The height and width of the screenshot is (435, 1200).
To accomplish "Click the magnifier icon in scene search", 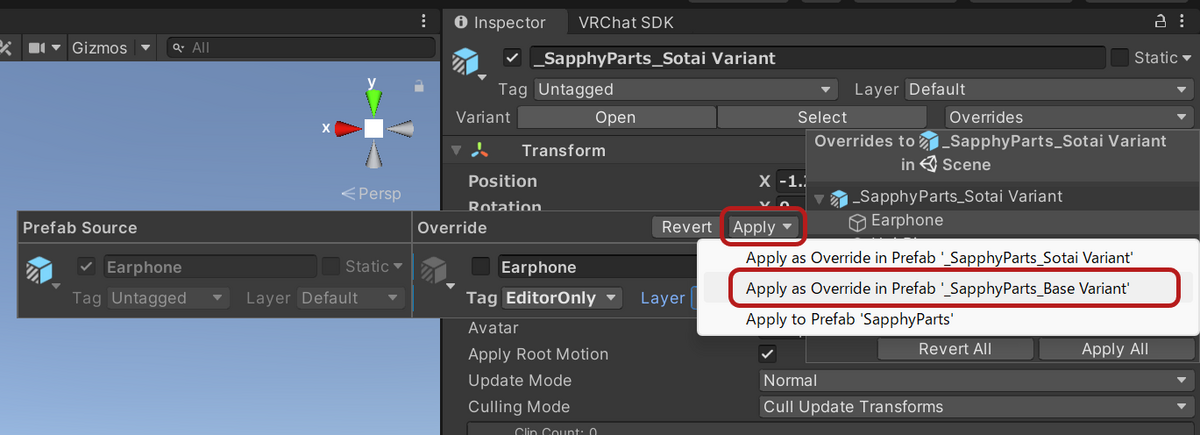I will click(178, 47).
